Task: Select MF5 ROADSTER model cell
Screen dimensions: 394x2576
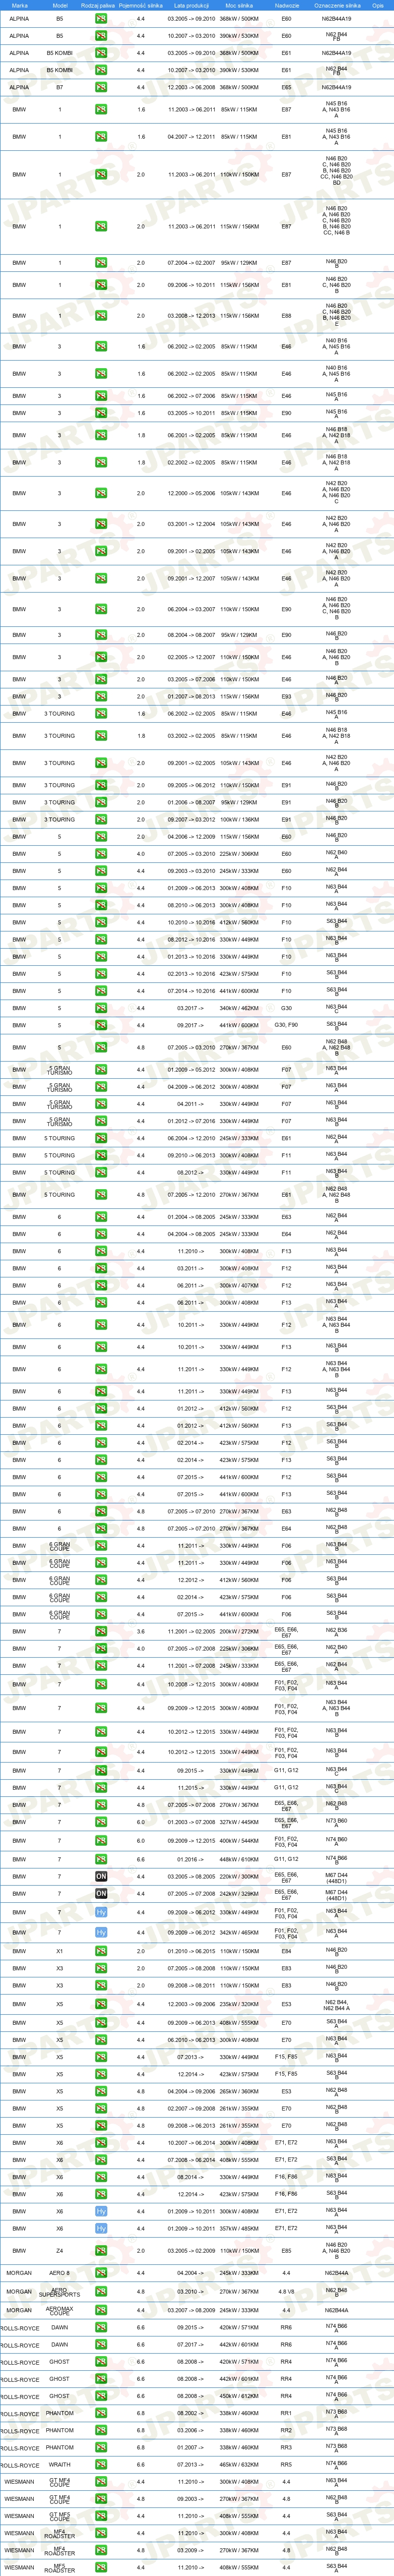Action: click(59, 2568)
